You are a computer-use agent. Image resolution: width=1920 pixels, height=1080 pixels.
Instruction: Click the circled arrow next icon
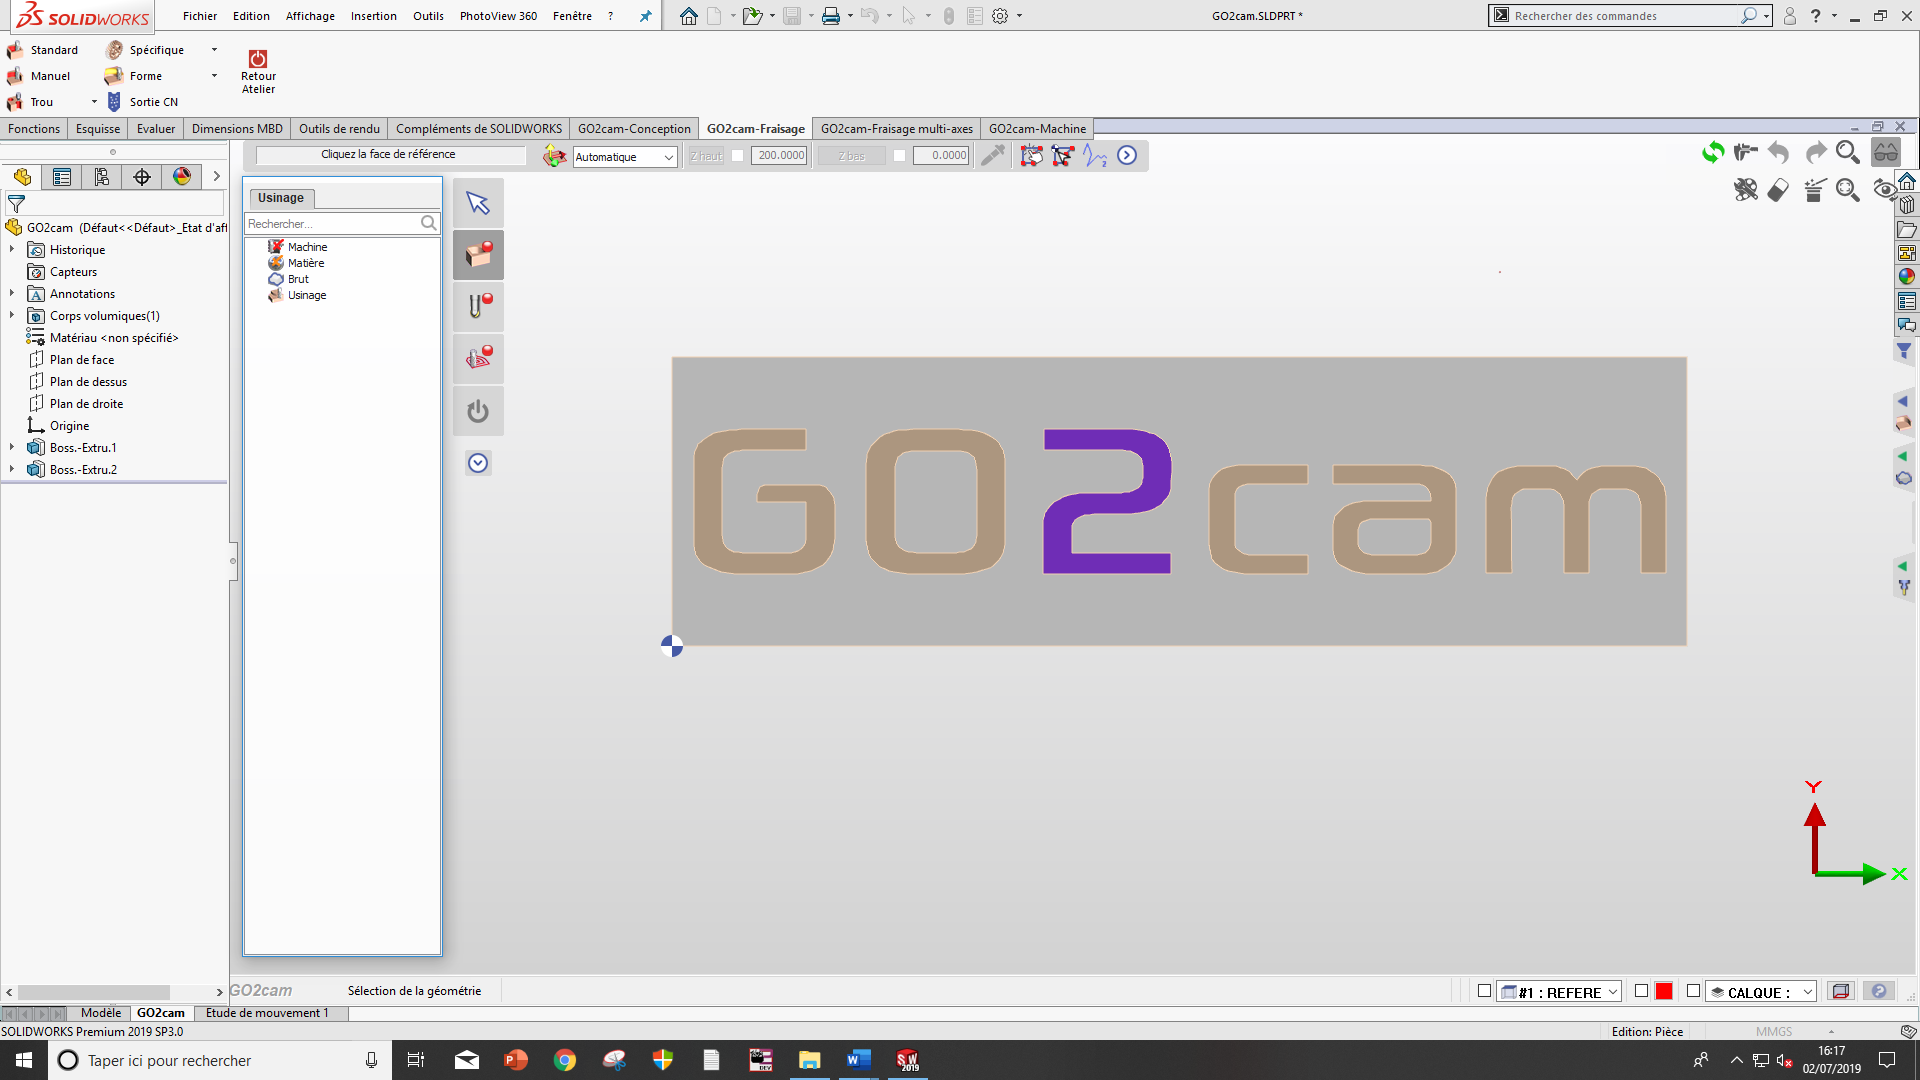coord(1127,155)
